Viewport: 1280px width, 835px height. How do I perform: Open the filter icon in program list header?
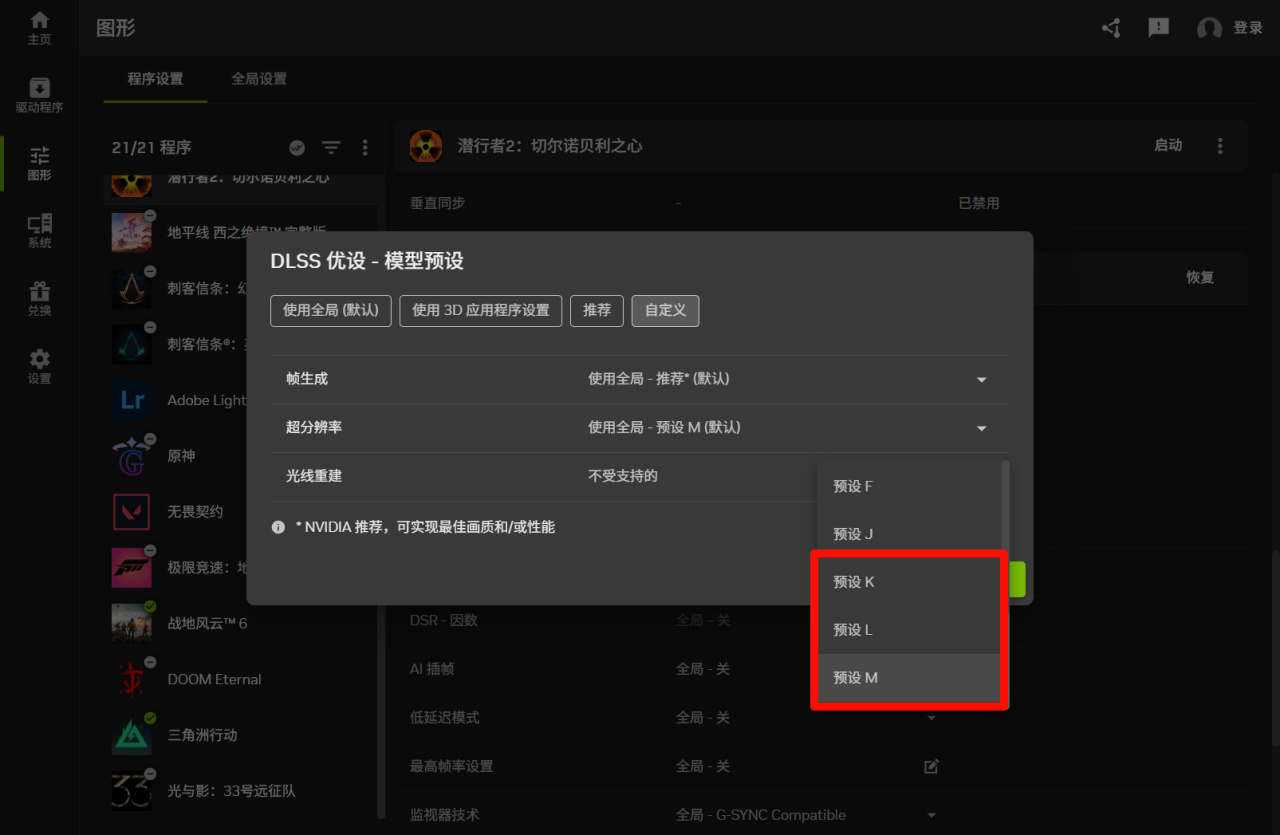[x=331, y=148]
